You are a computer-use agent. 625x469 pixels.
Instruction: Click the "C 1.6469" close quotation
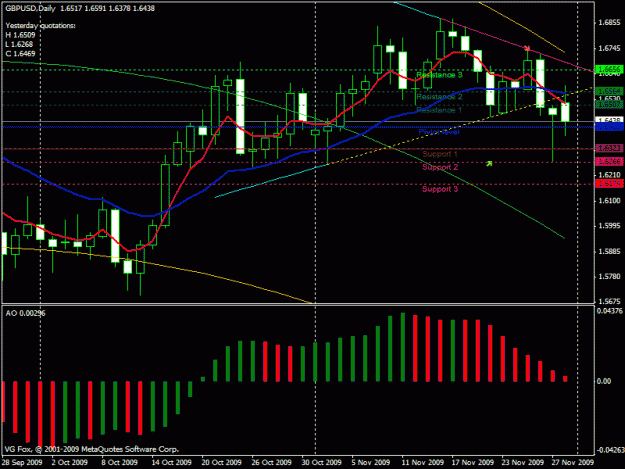pyautogui.click(x=20, y=54)
